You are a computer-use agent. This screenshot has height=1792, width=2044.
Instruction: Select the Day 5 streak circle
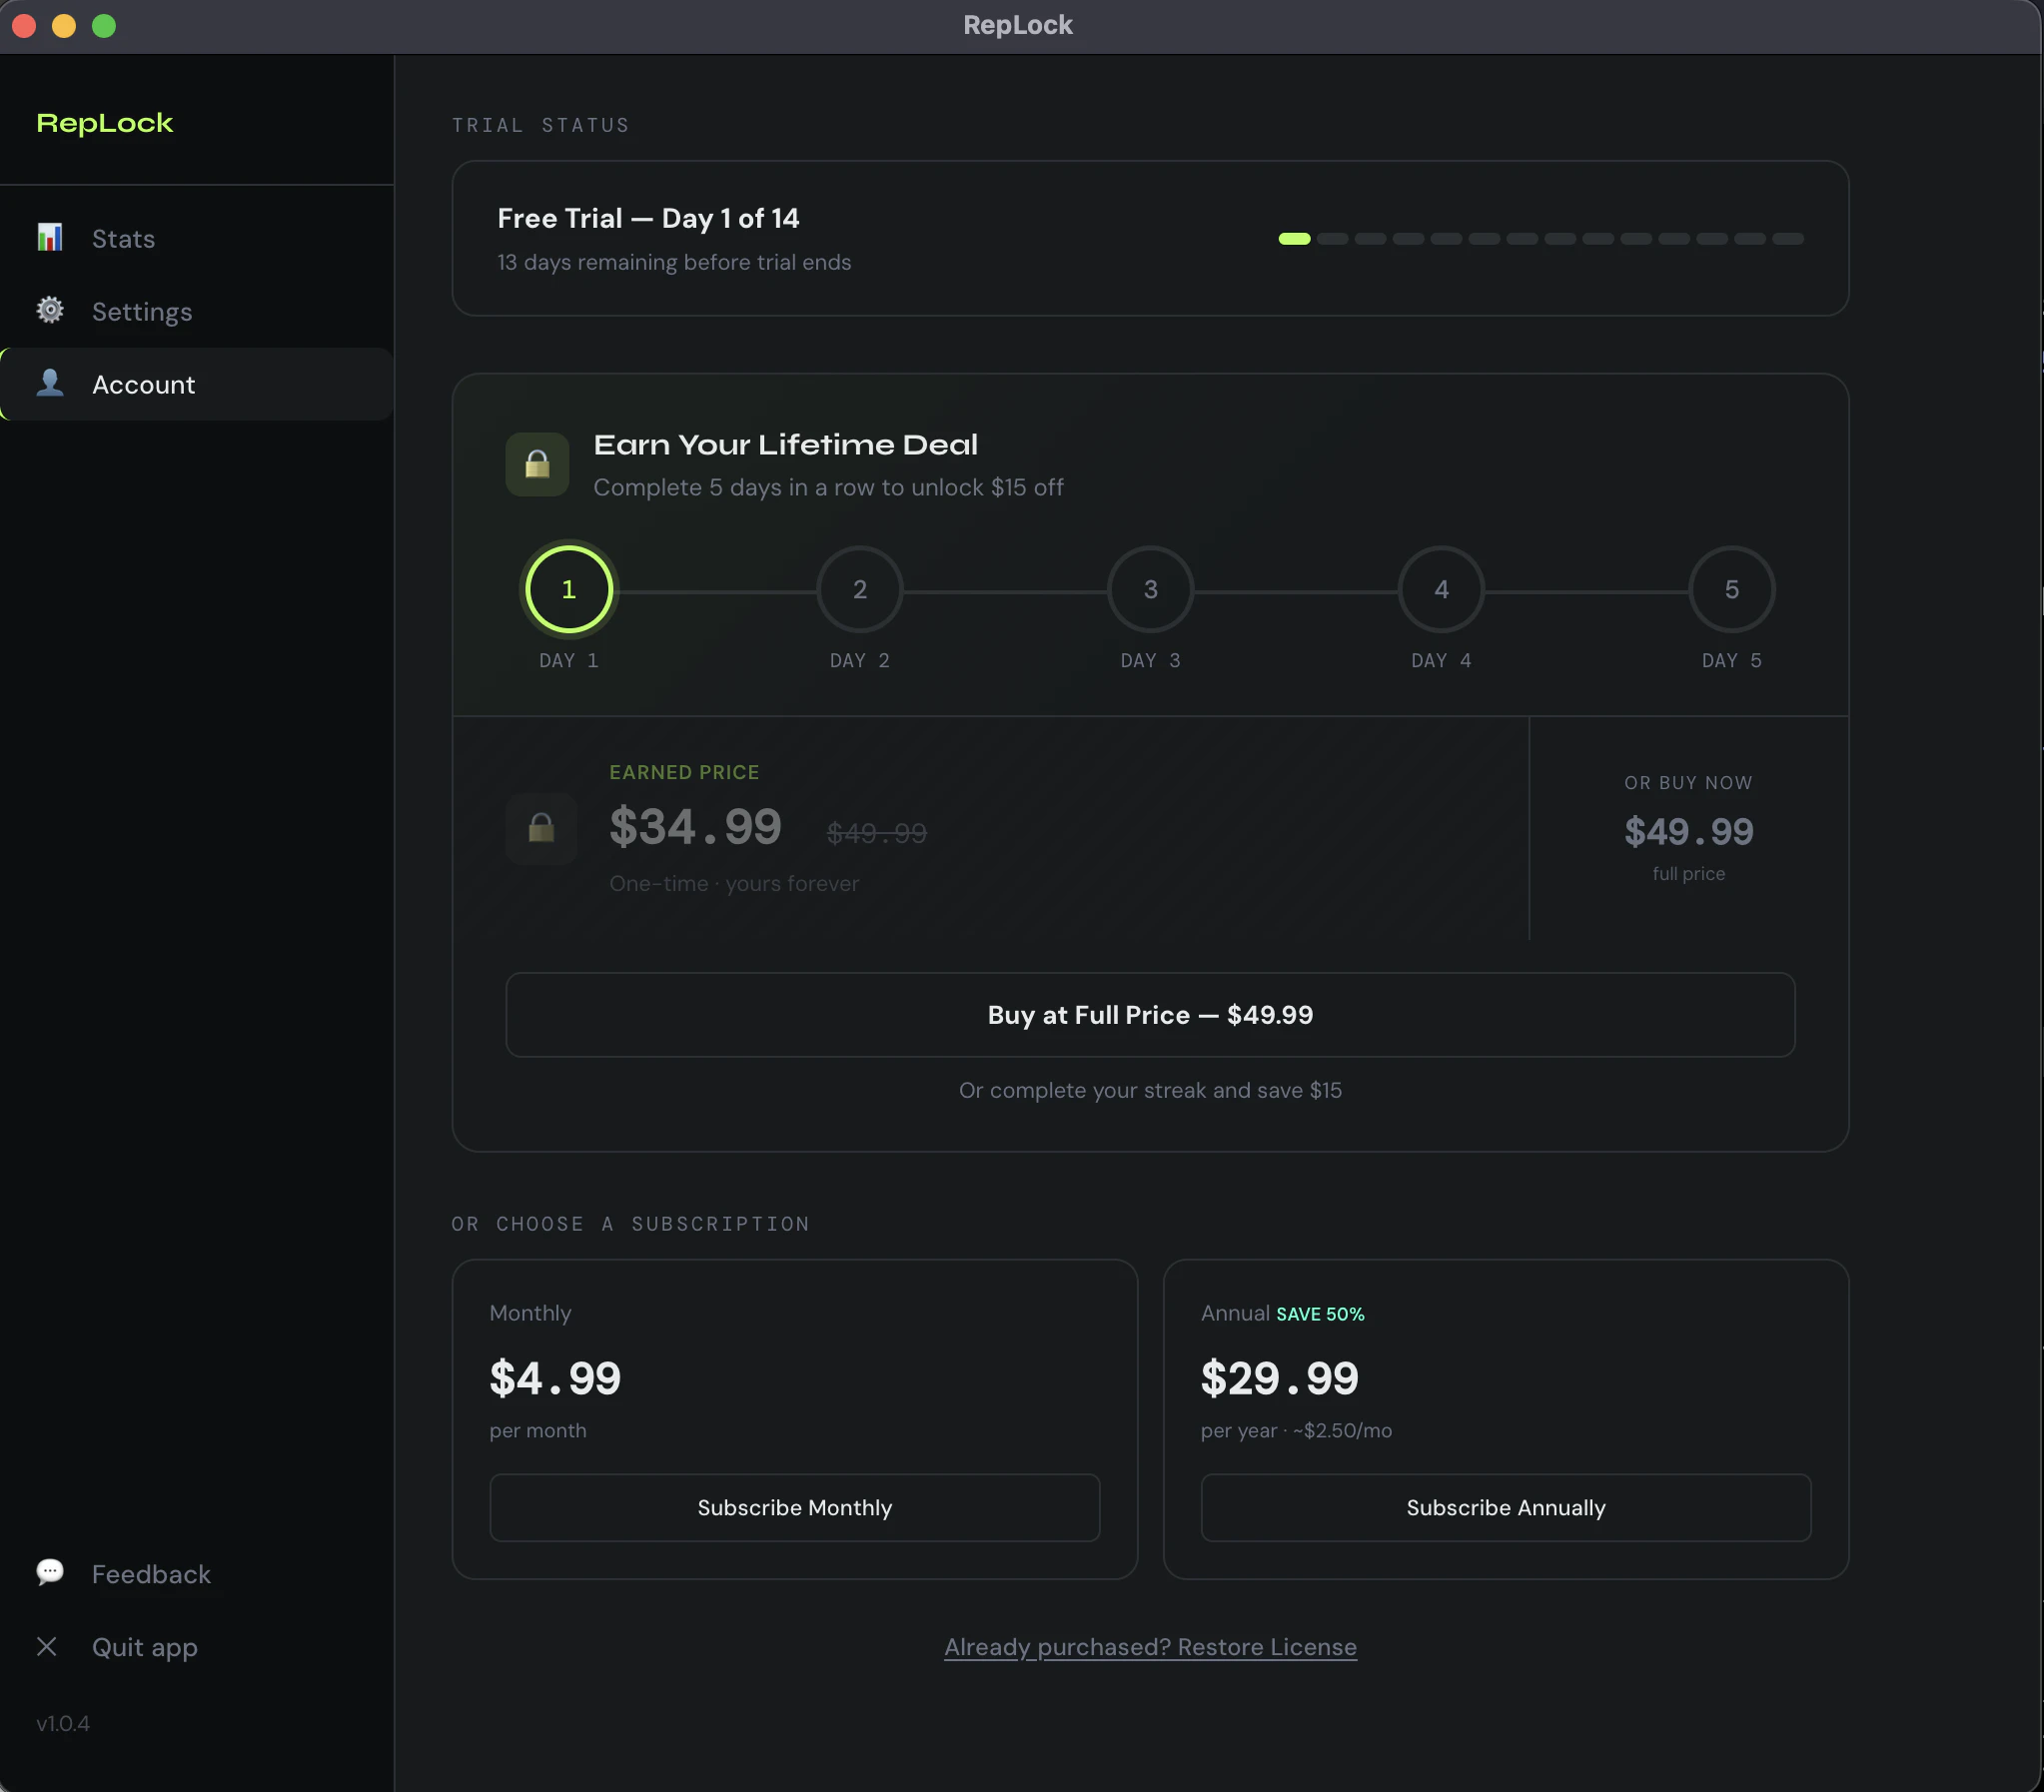point(1732,589)
